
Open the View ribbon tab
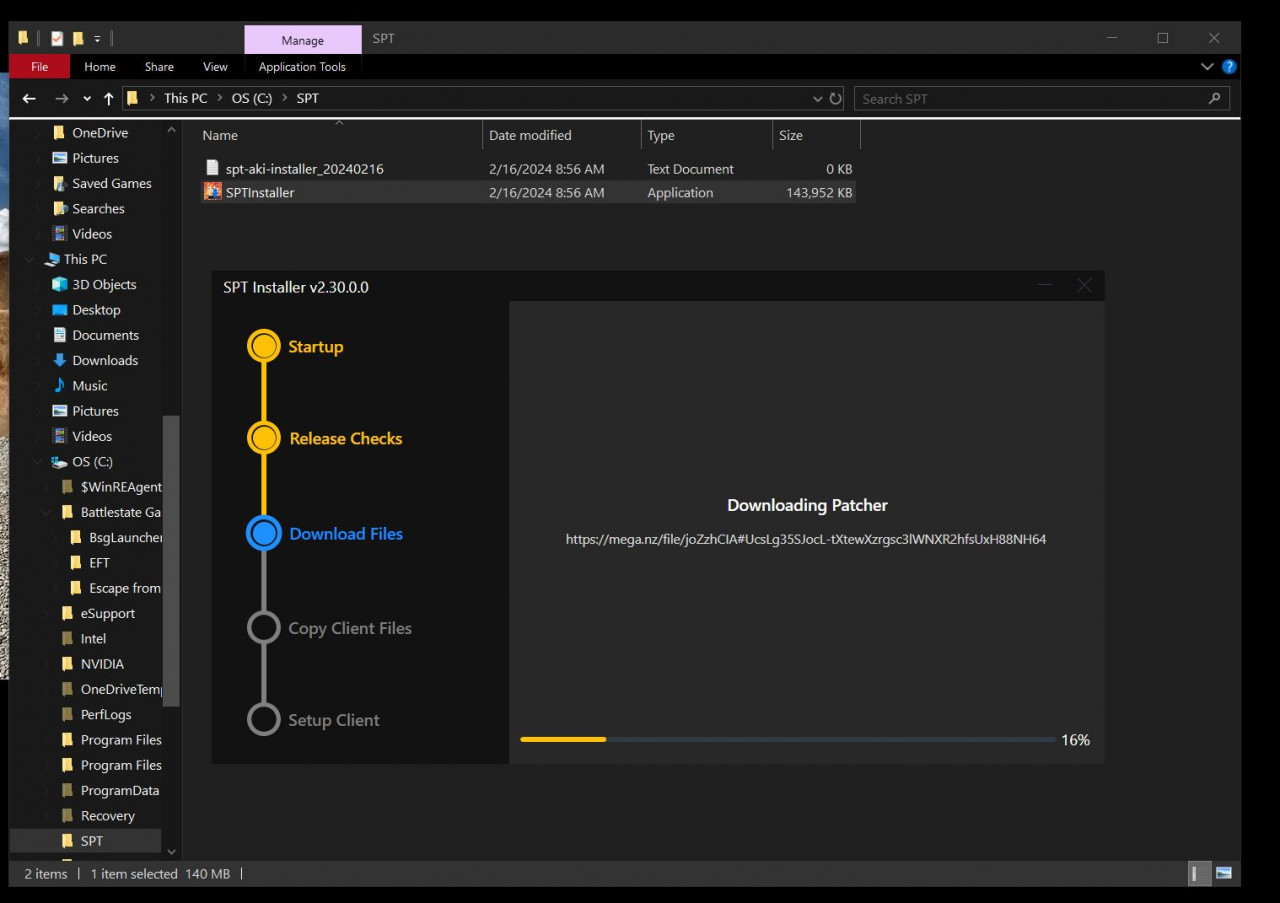(215, 67)
